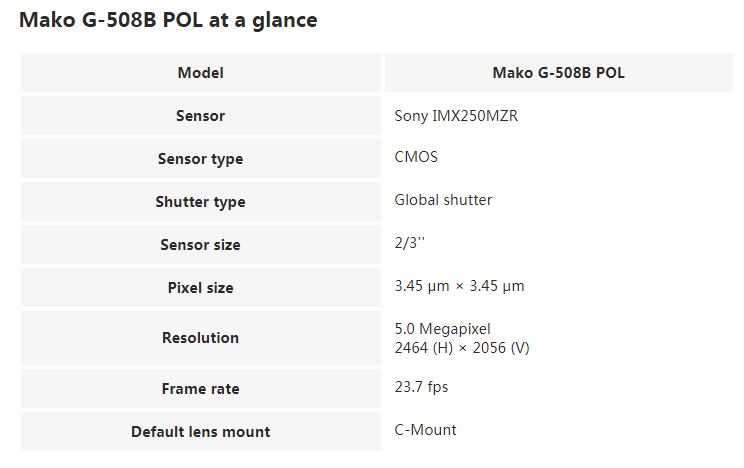Viewport: 744px width, 468px height.
Task: Select the Sensor size label cell
Action: (201, 244)
